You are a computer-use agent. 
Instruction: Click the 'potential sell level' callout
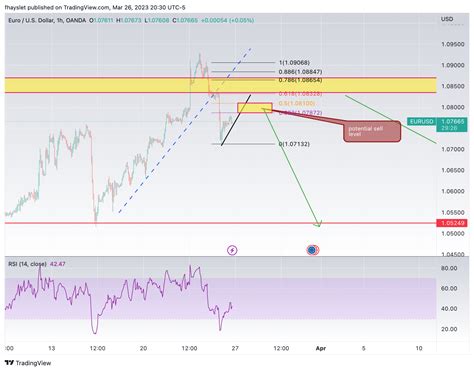coord(372,131)
